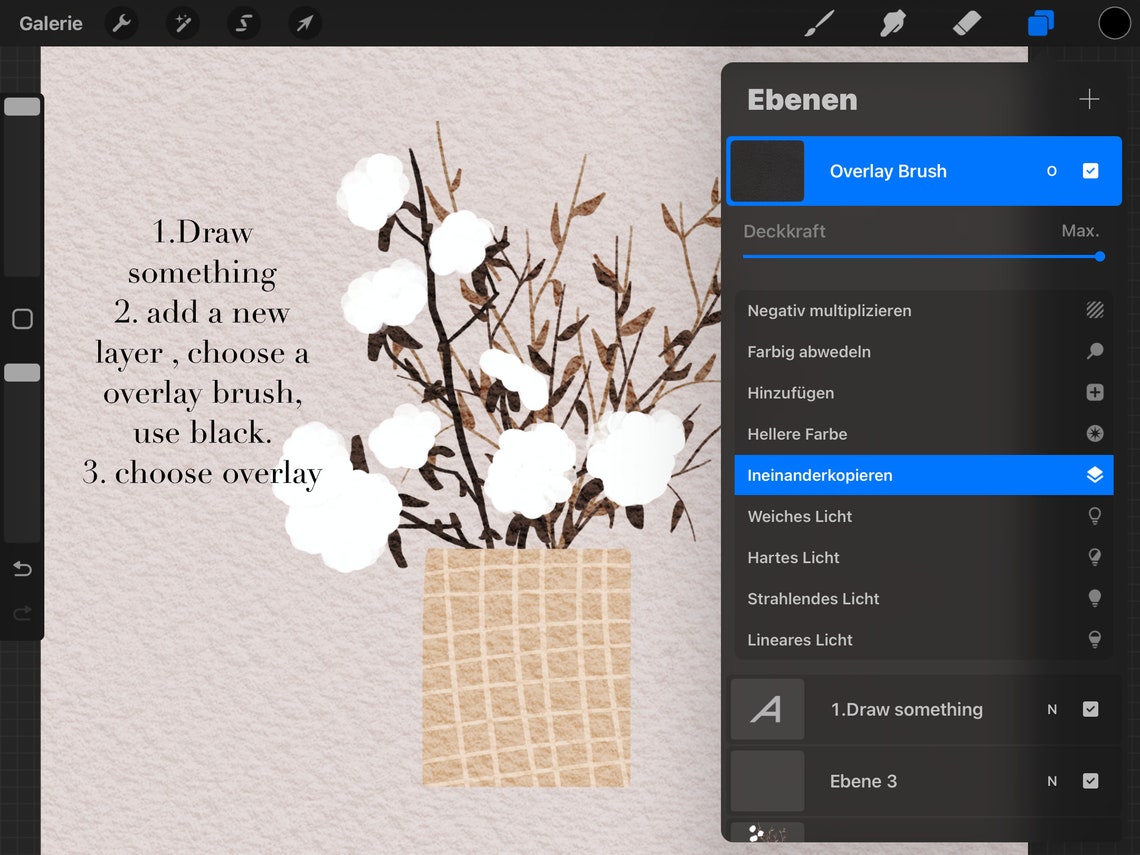Toggle visibility of the Overlay Brush layer

1090,170
